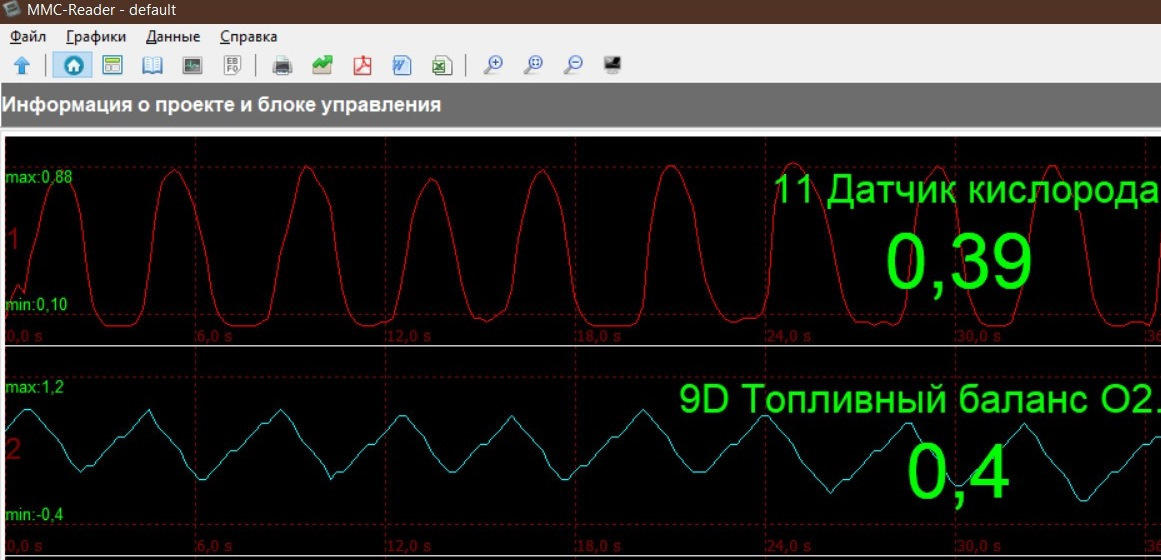
Task: Click the black monitor screen icon
Action: [612, 65]
